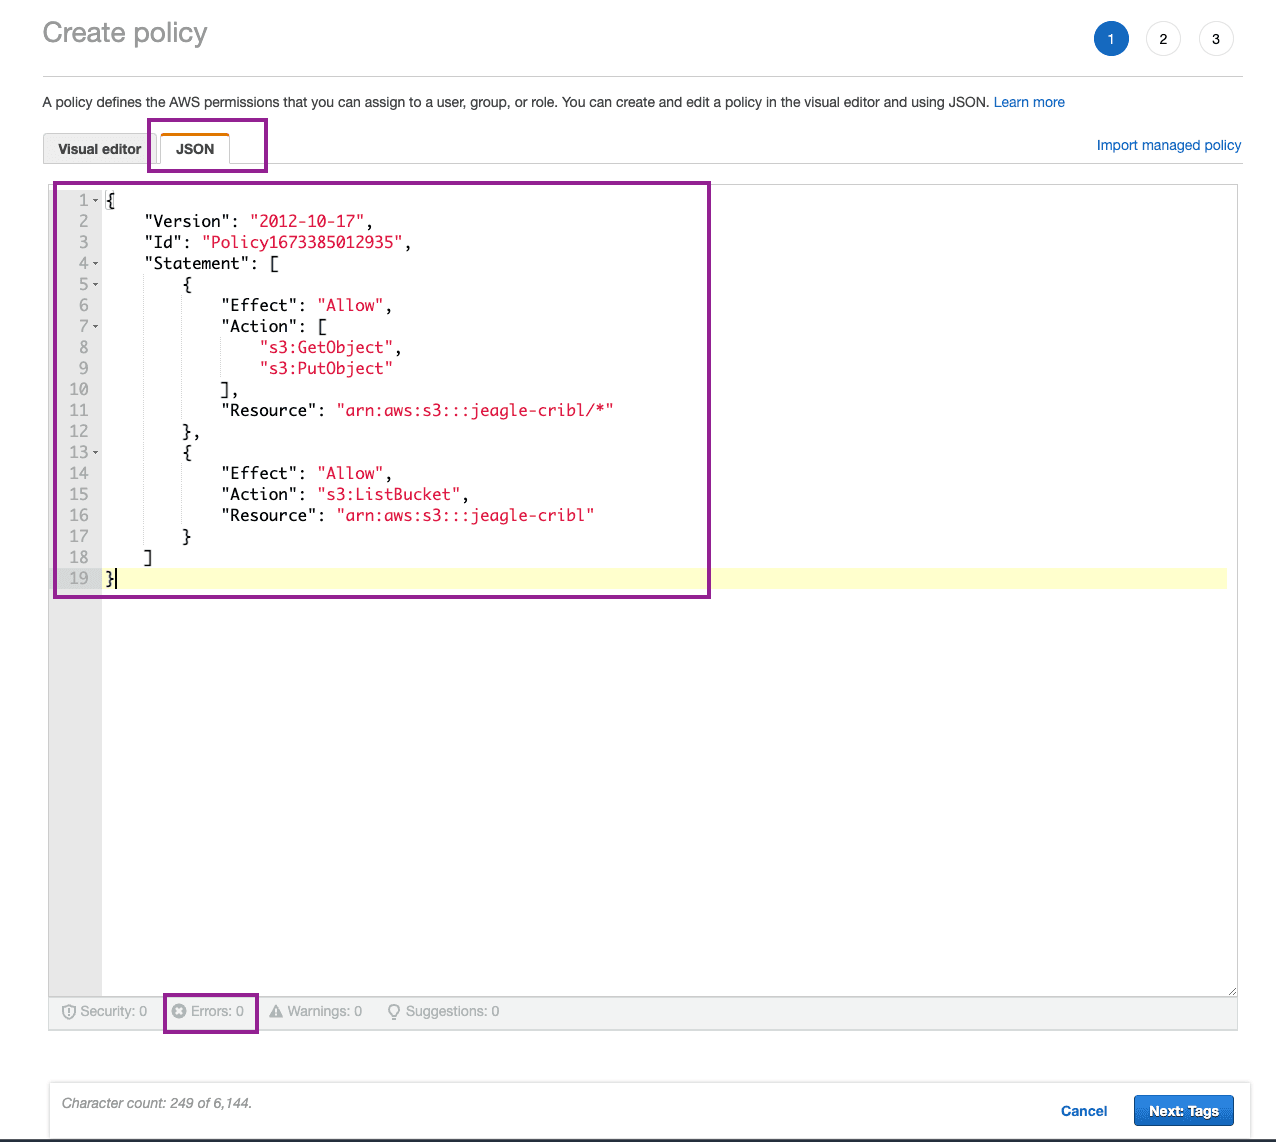Open the Learn more link
1276x1142 pixels.
click(x=1029, y=102)
